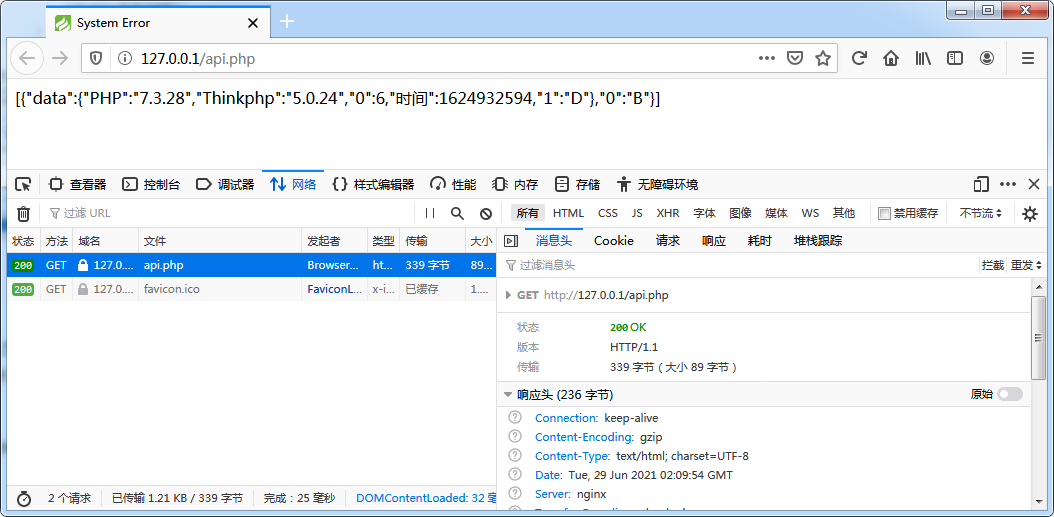Close the developer tools panel
The width and height of the screenshot is (1054, 517).
pos(1034,184)
